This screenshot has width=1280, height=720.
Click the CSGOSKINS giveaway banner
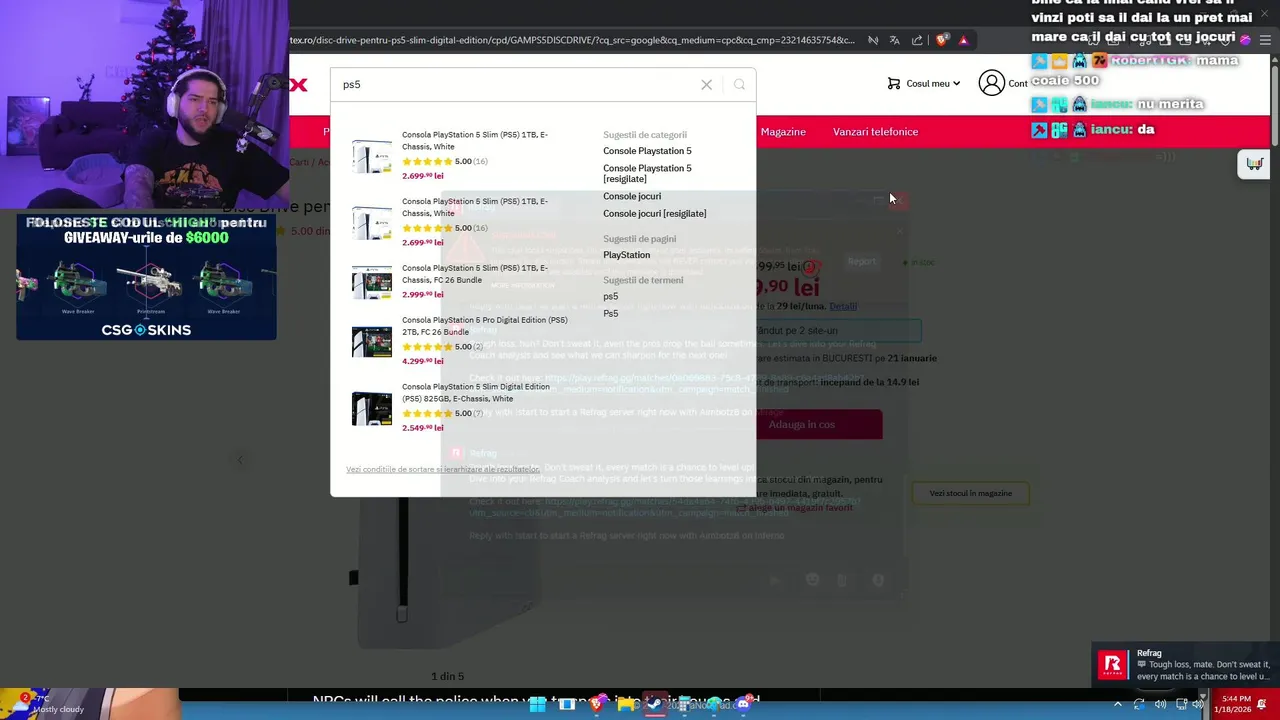point(146,277)
